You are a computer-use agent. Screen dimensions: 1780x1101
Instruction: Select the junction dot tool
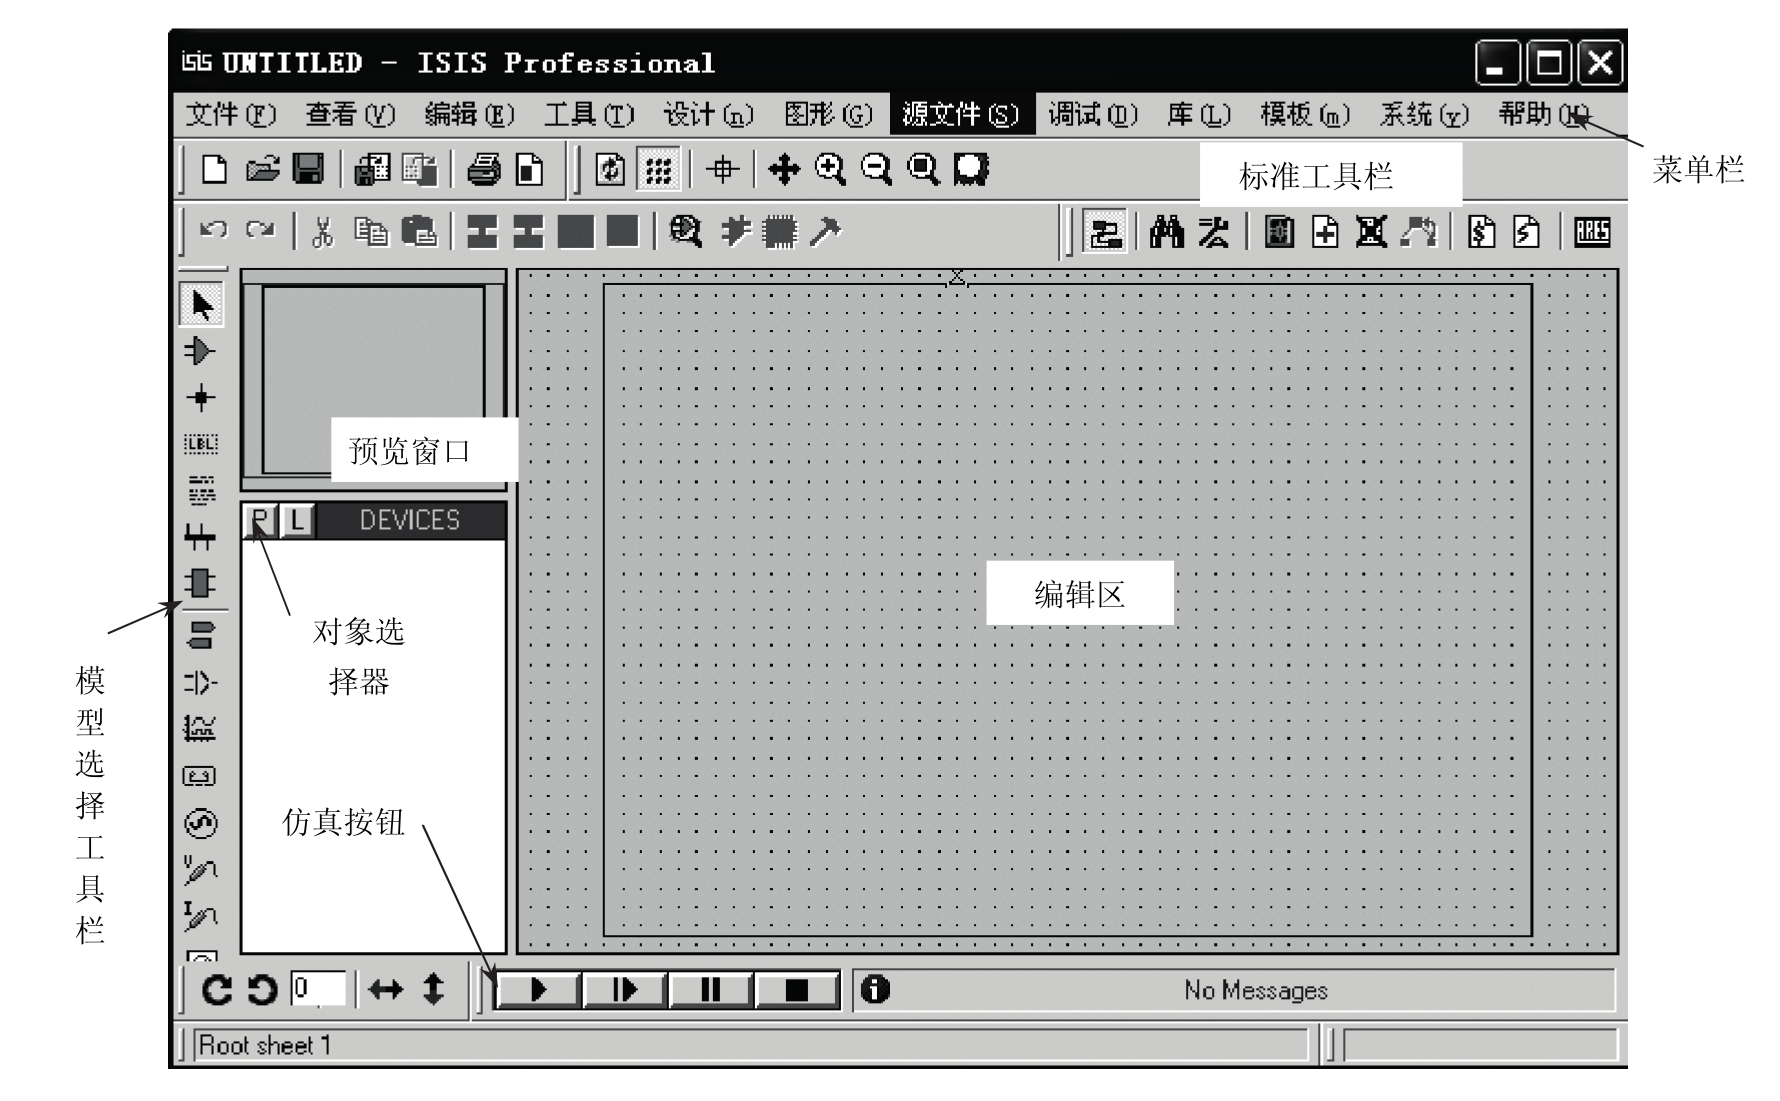[x=201, y=398]
